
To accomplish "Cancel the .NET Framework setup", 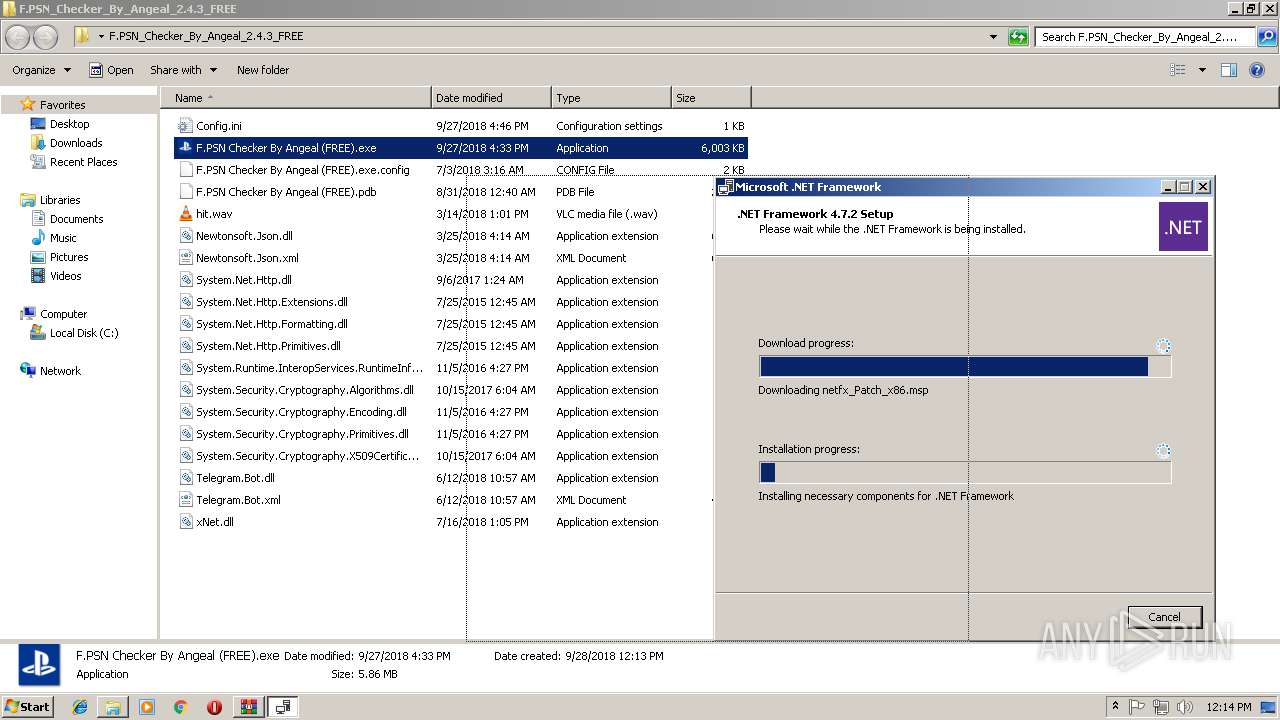I will point(1164,617).
